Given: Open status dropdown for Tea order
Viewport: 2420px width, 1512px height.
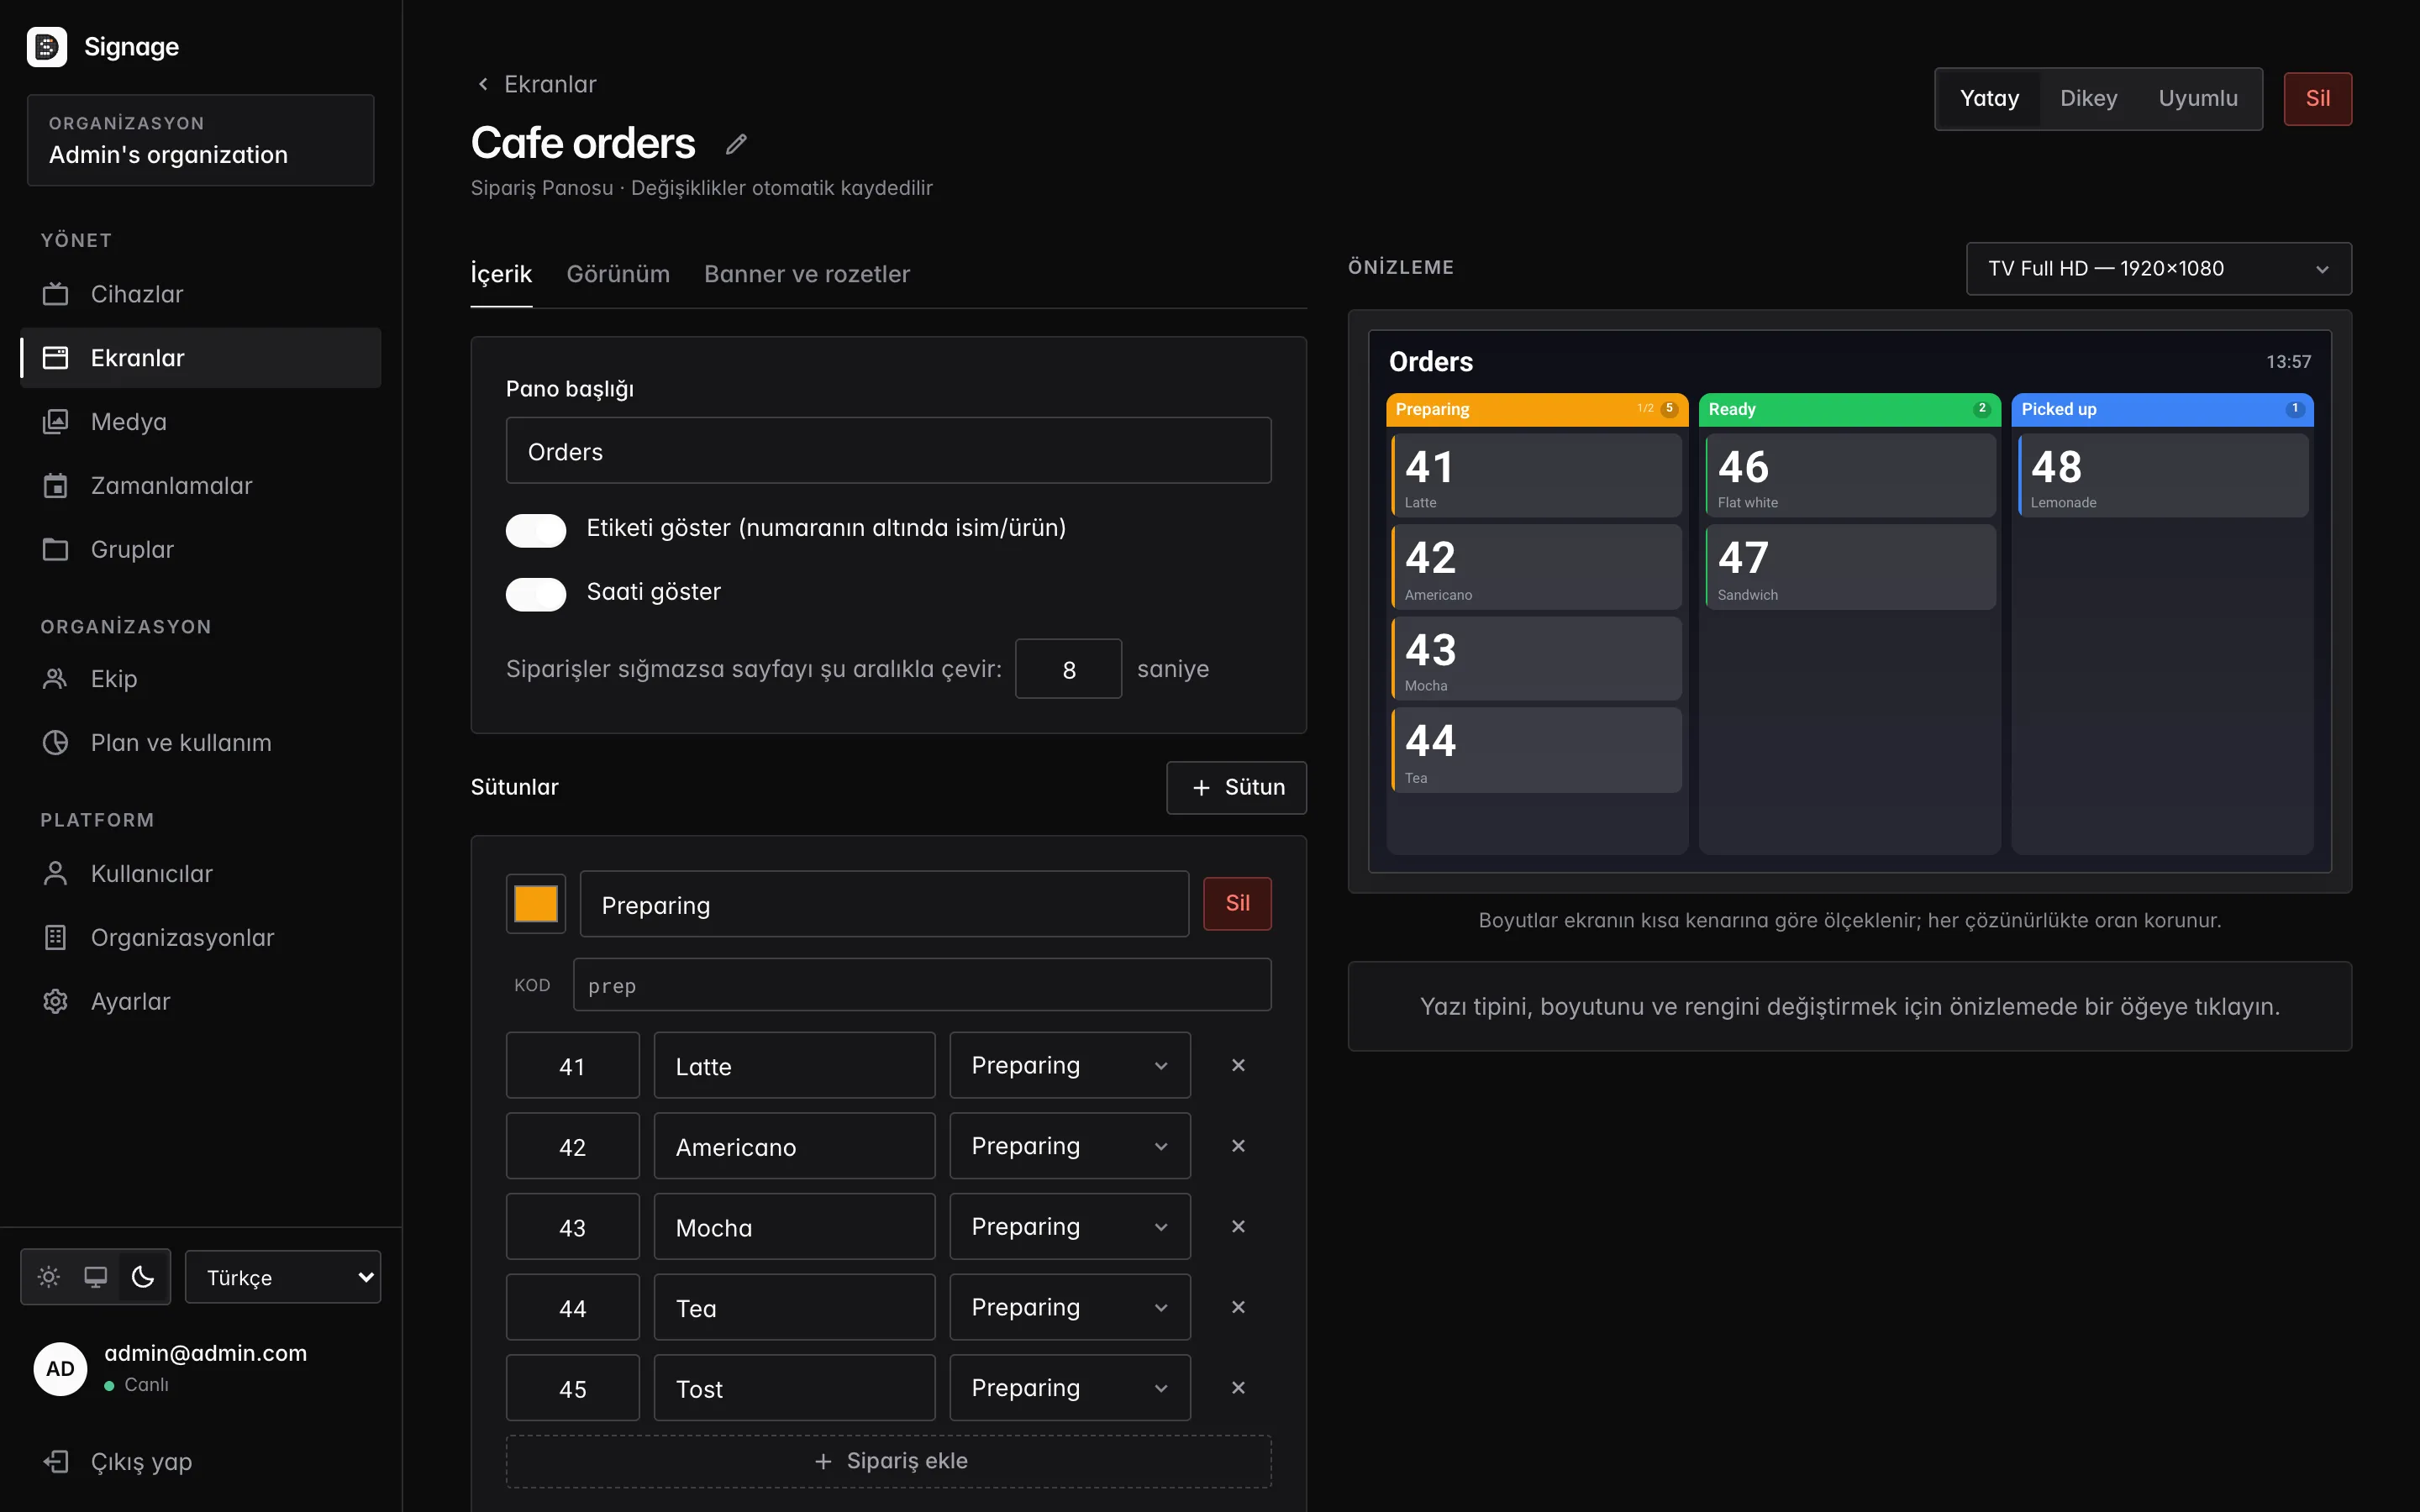Looking at the screenshot, I should tap(1069, 1307).
